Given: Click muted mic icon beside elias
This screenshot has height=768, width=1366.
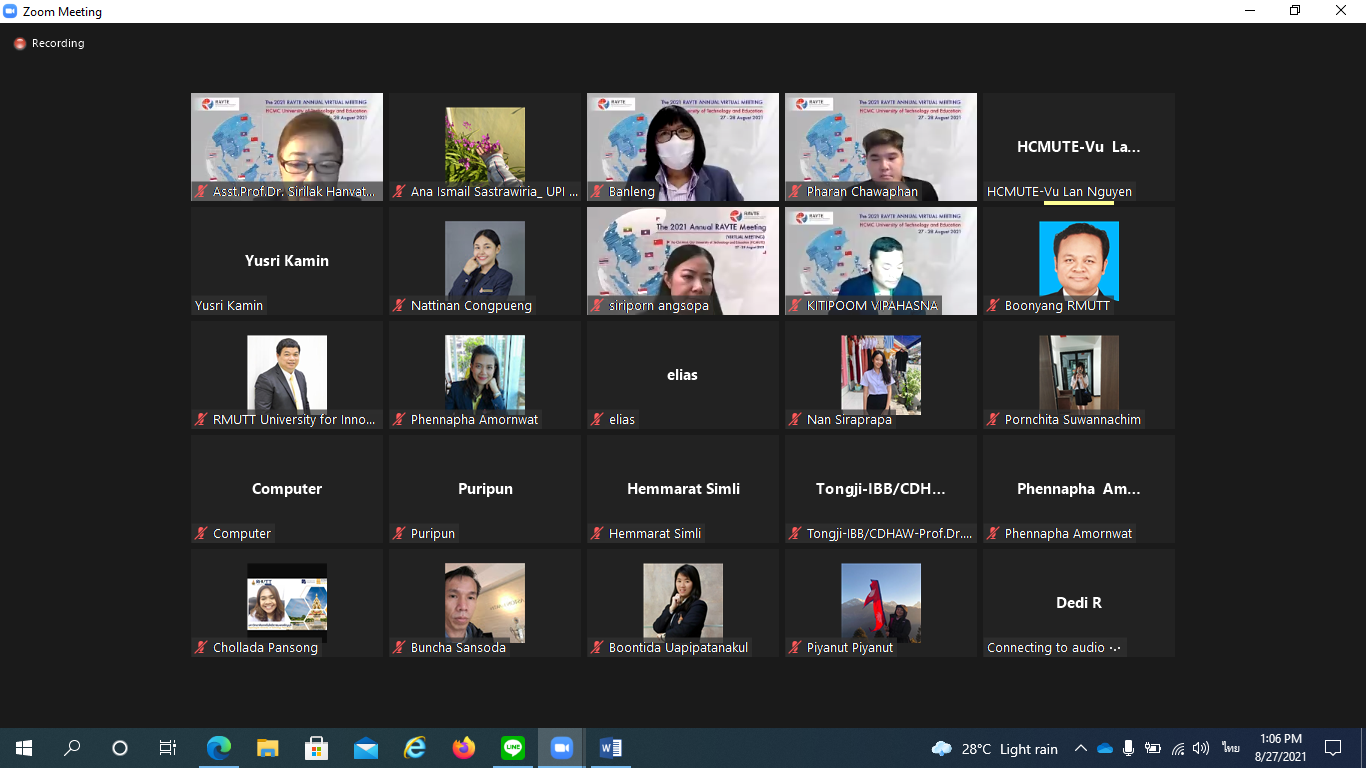Looking at the screenshot, I should pyautogui.click(x=598, y=420).
